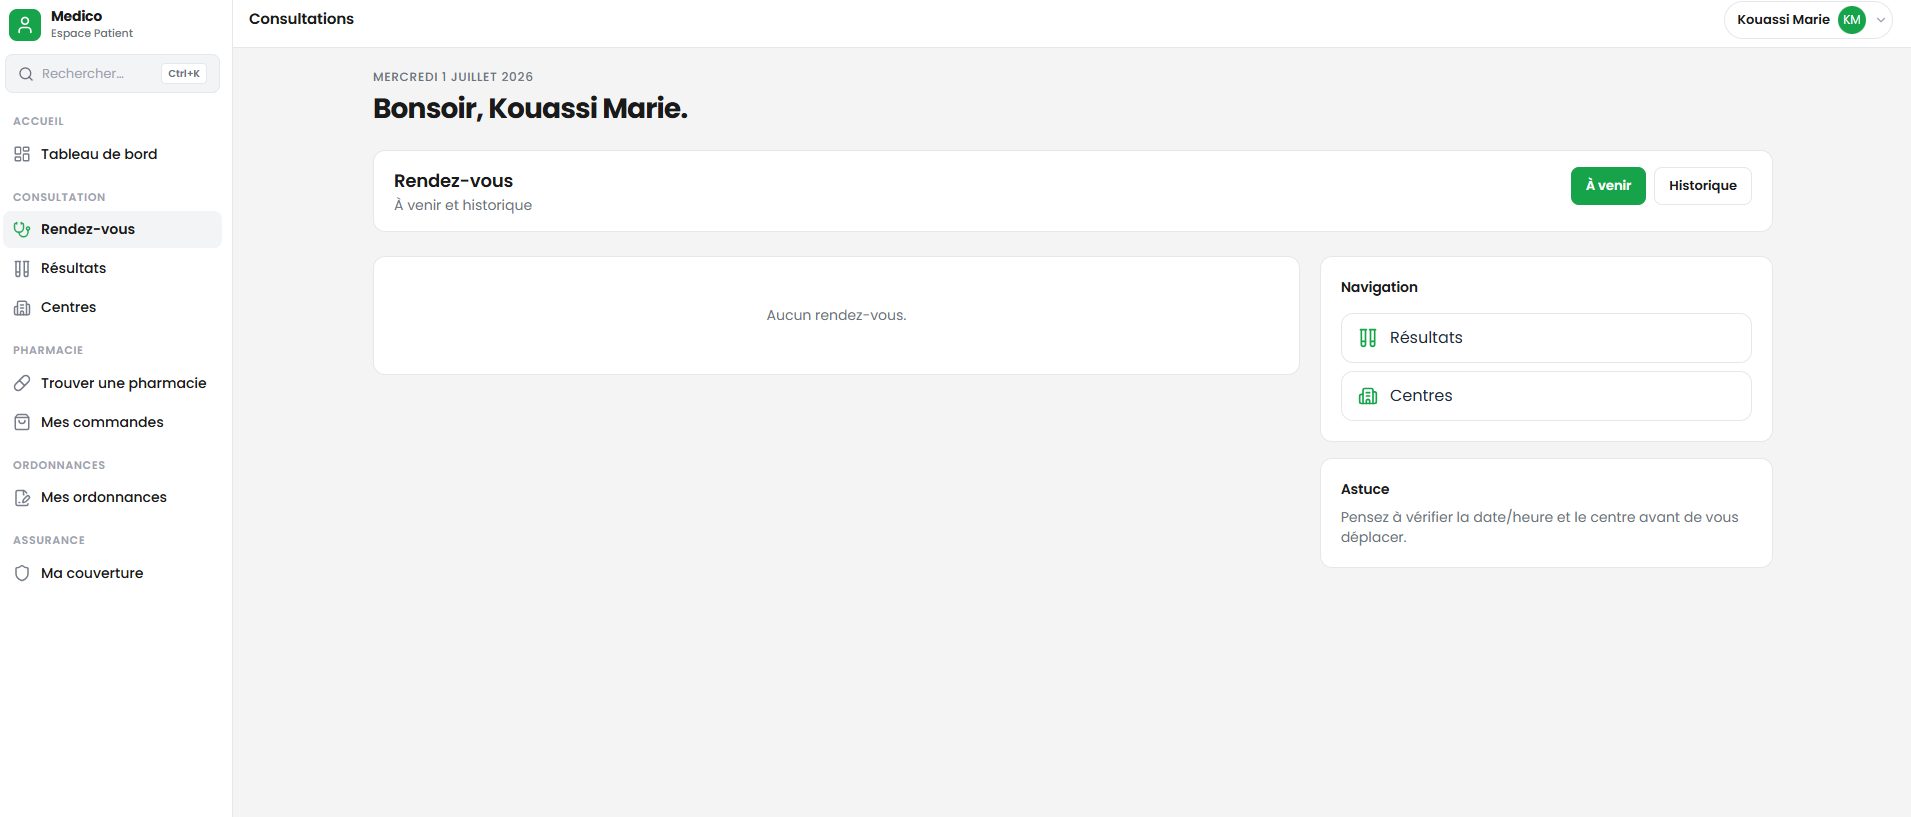Click the Tableau de bord grid icon
This screenshot has width=1911, height=817.
point(22,154)
